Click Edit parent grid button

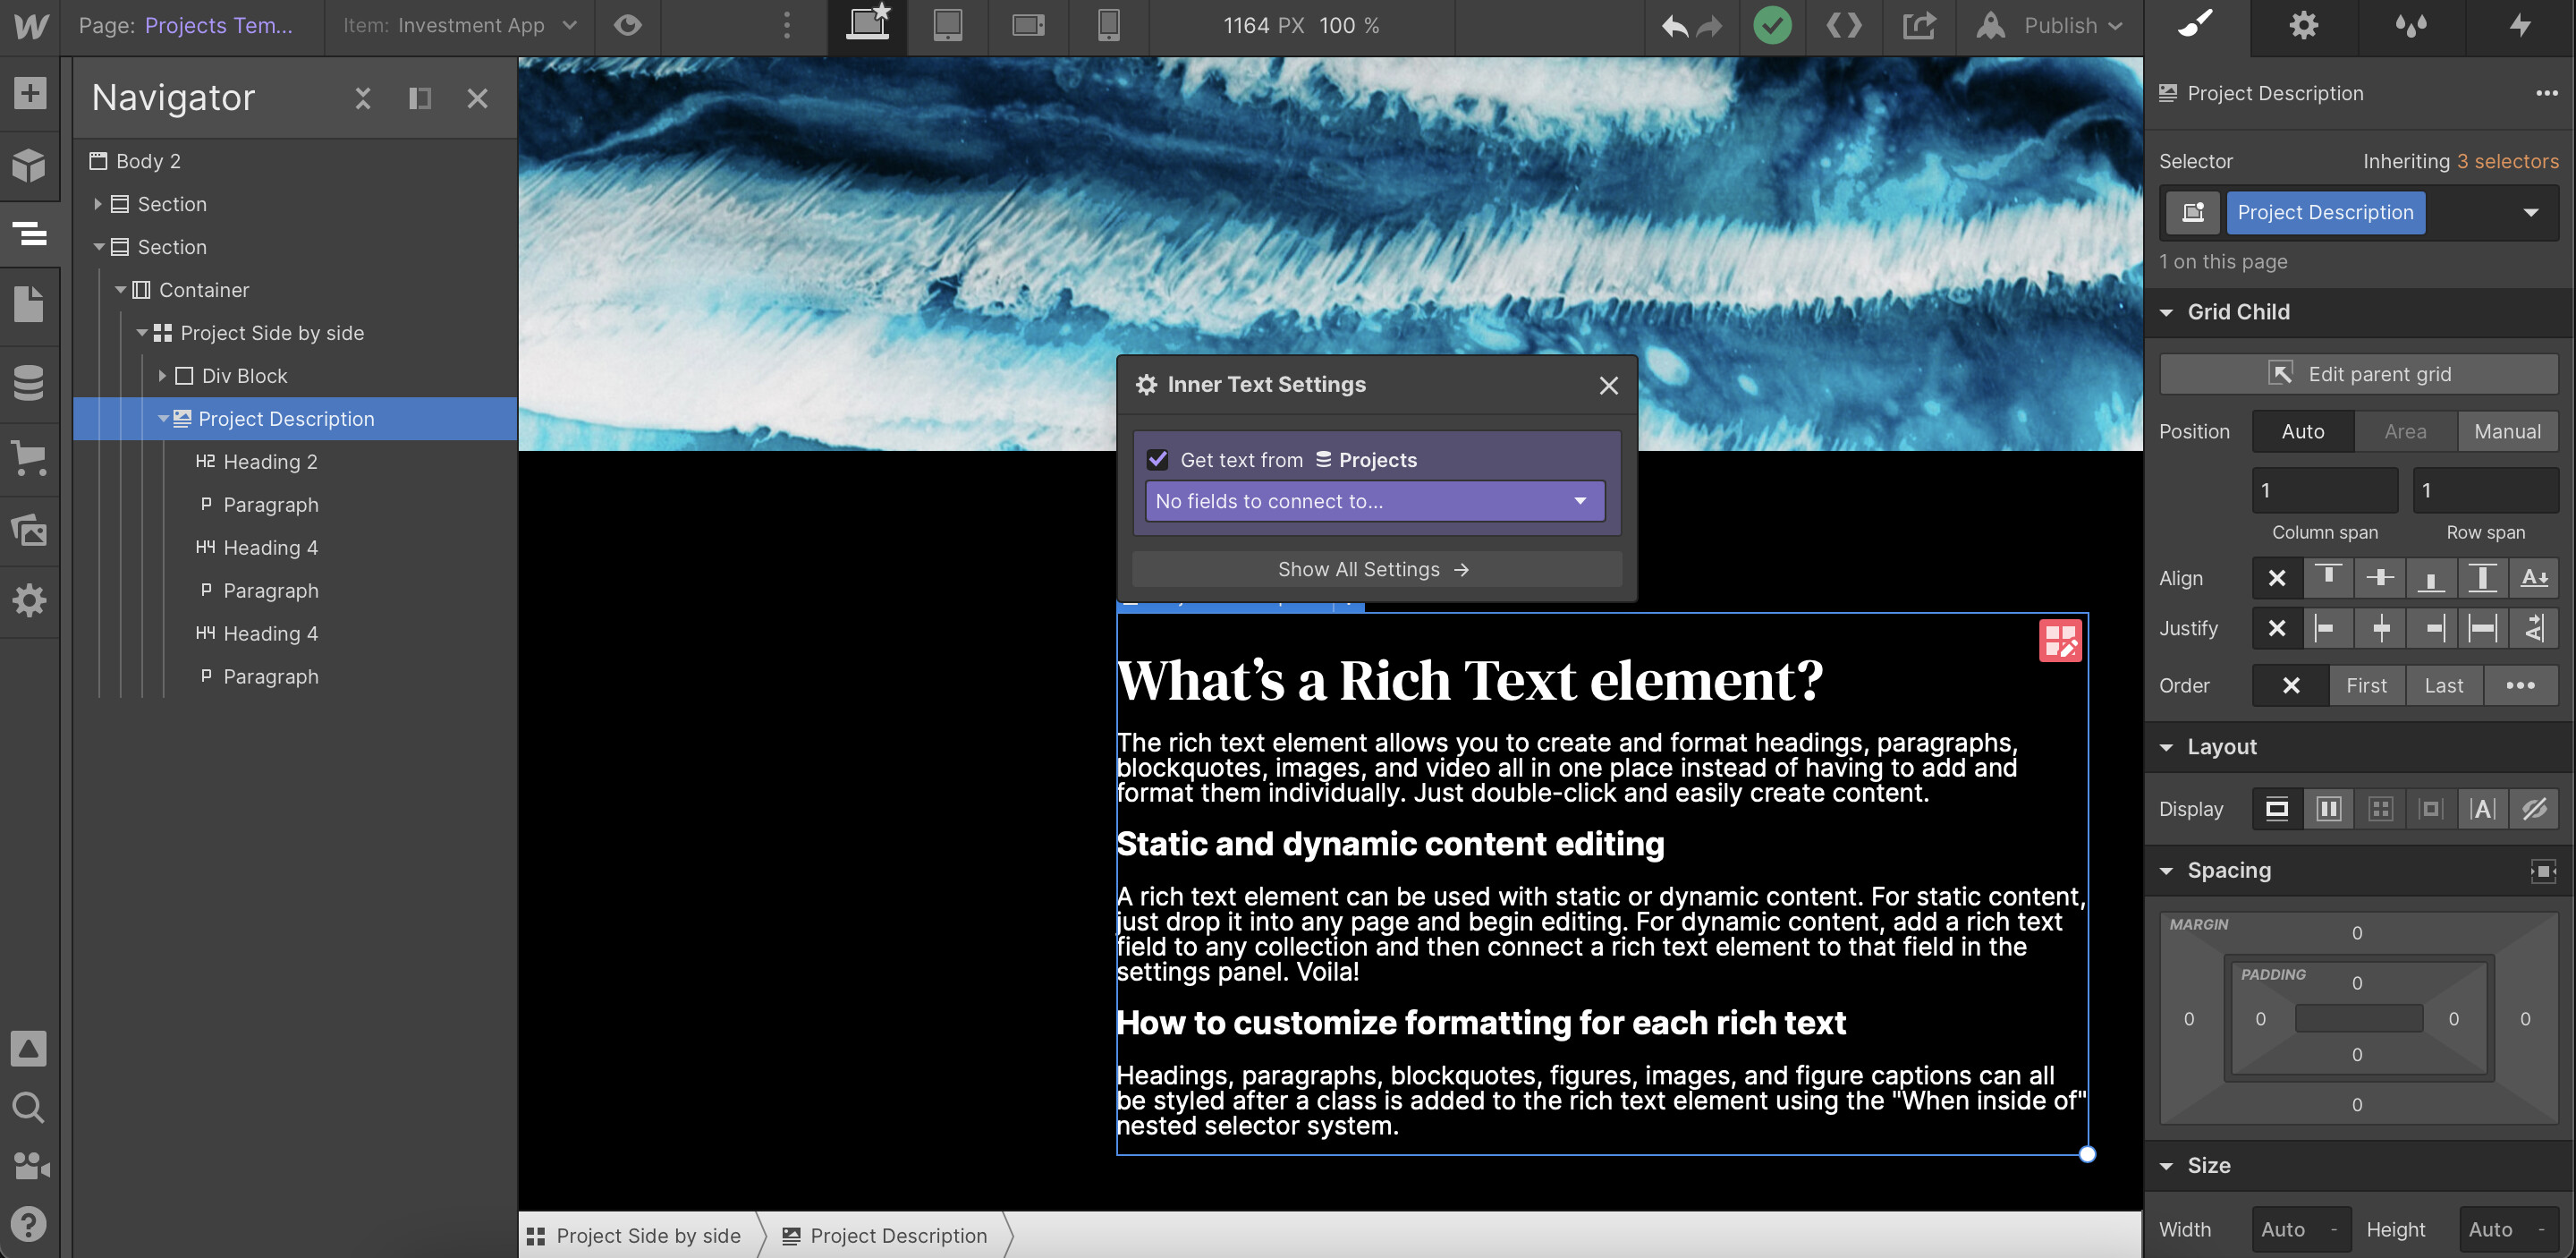point(2358,374)
